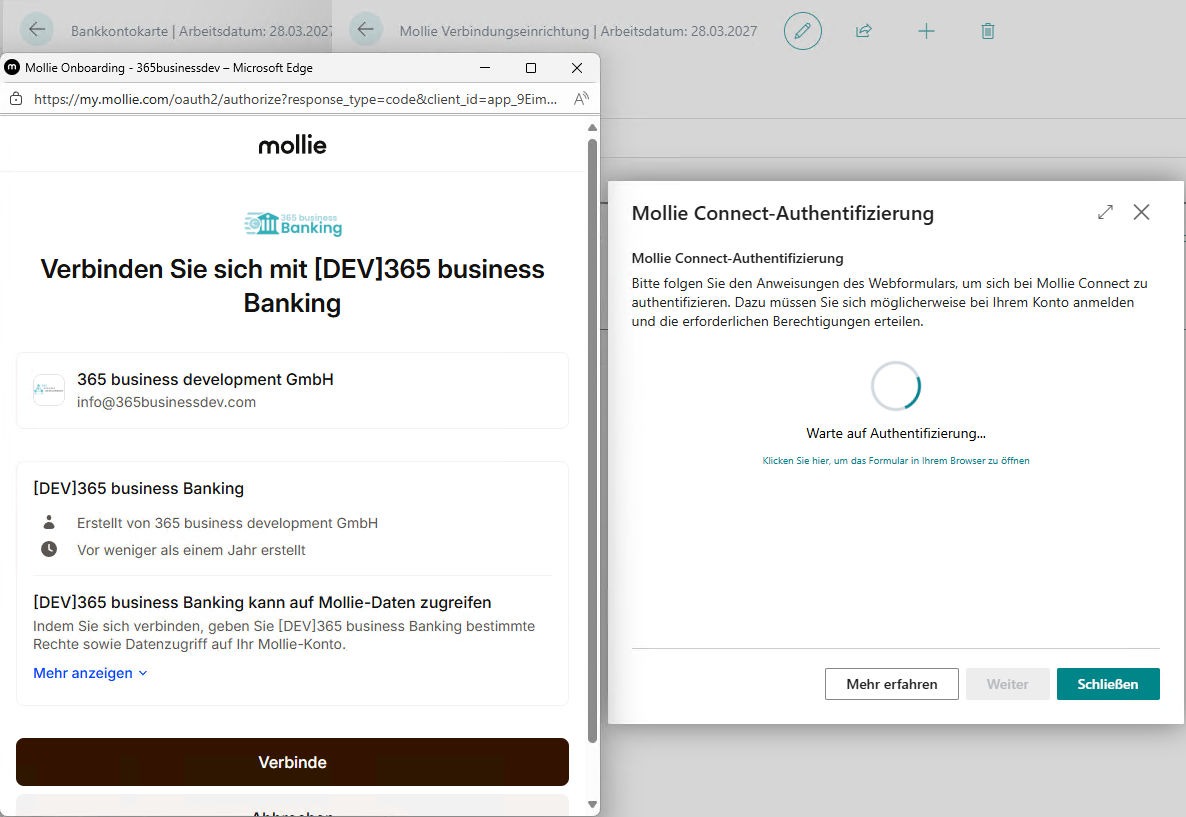Click the lock site info icon

pos(15,99)
